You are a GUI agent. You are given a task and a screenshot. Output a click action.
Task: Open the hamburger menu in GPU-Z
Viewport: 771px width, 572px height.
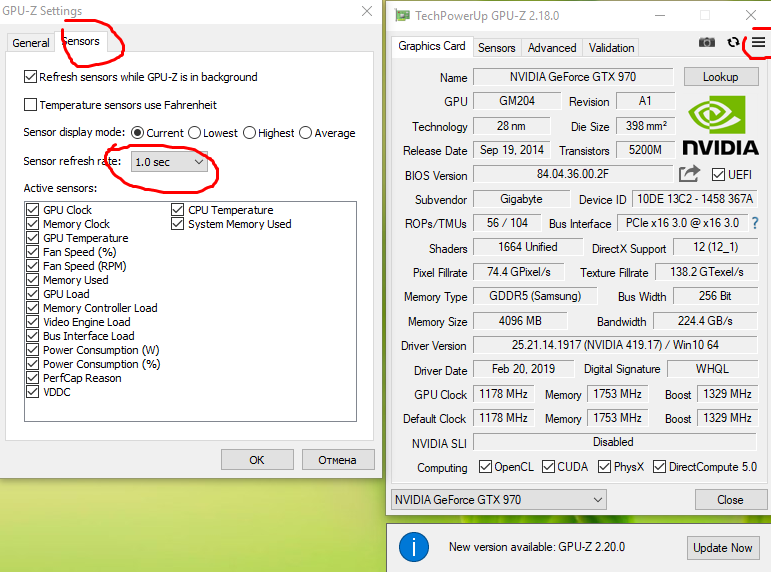[x=758, y=42]
